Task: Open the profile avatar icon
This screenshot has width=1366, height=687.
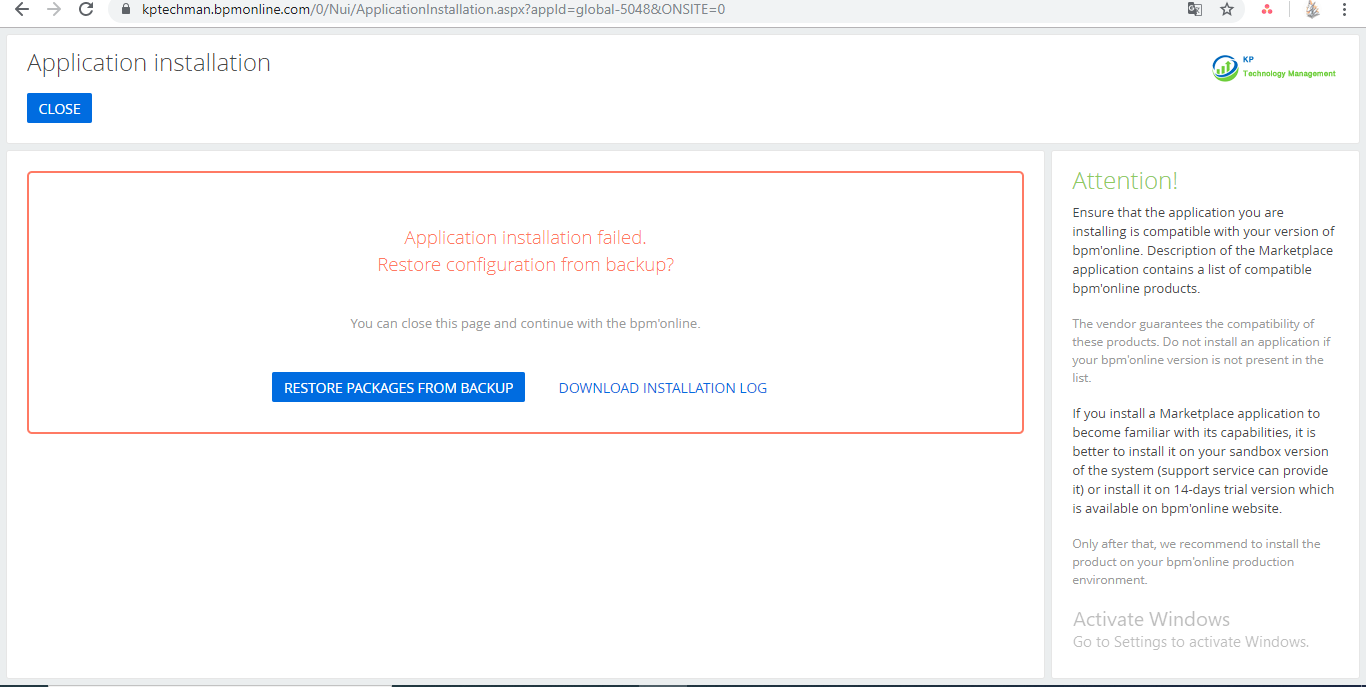Action: pyautogui.click(x=1313, y=9)
